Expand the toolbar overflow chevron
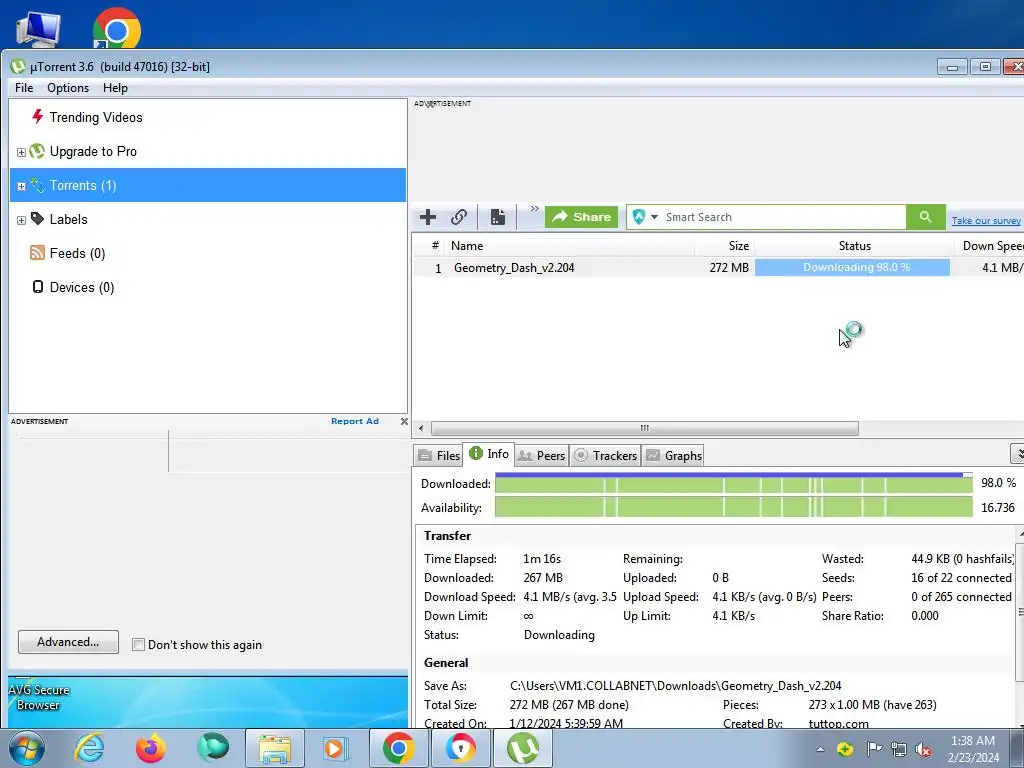The image size is (1024, 768). click(534, 209)
